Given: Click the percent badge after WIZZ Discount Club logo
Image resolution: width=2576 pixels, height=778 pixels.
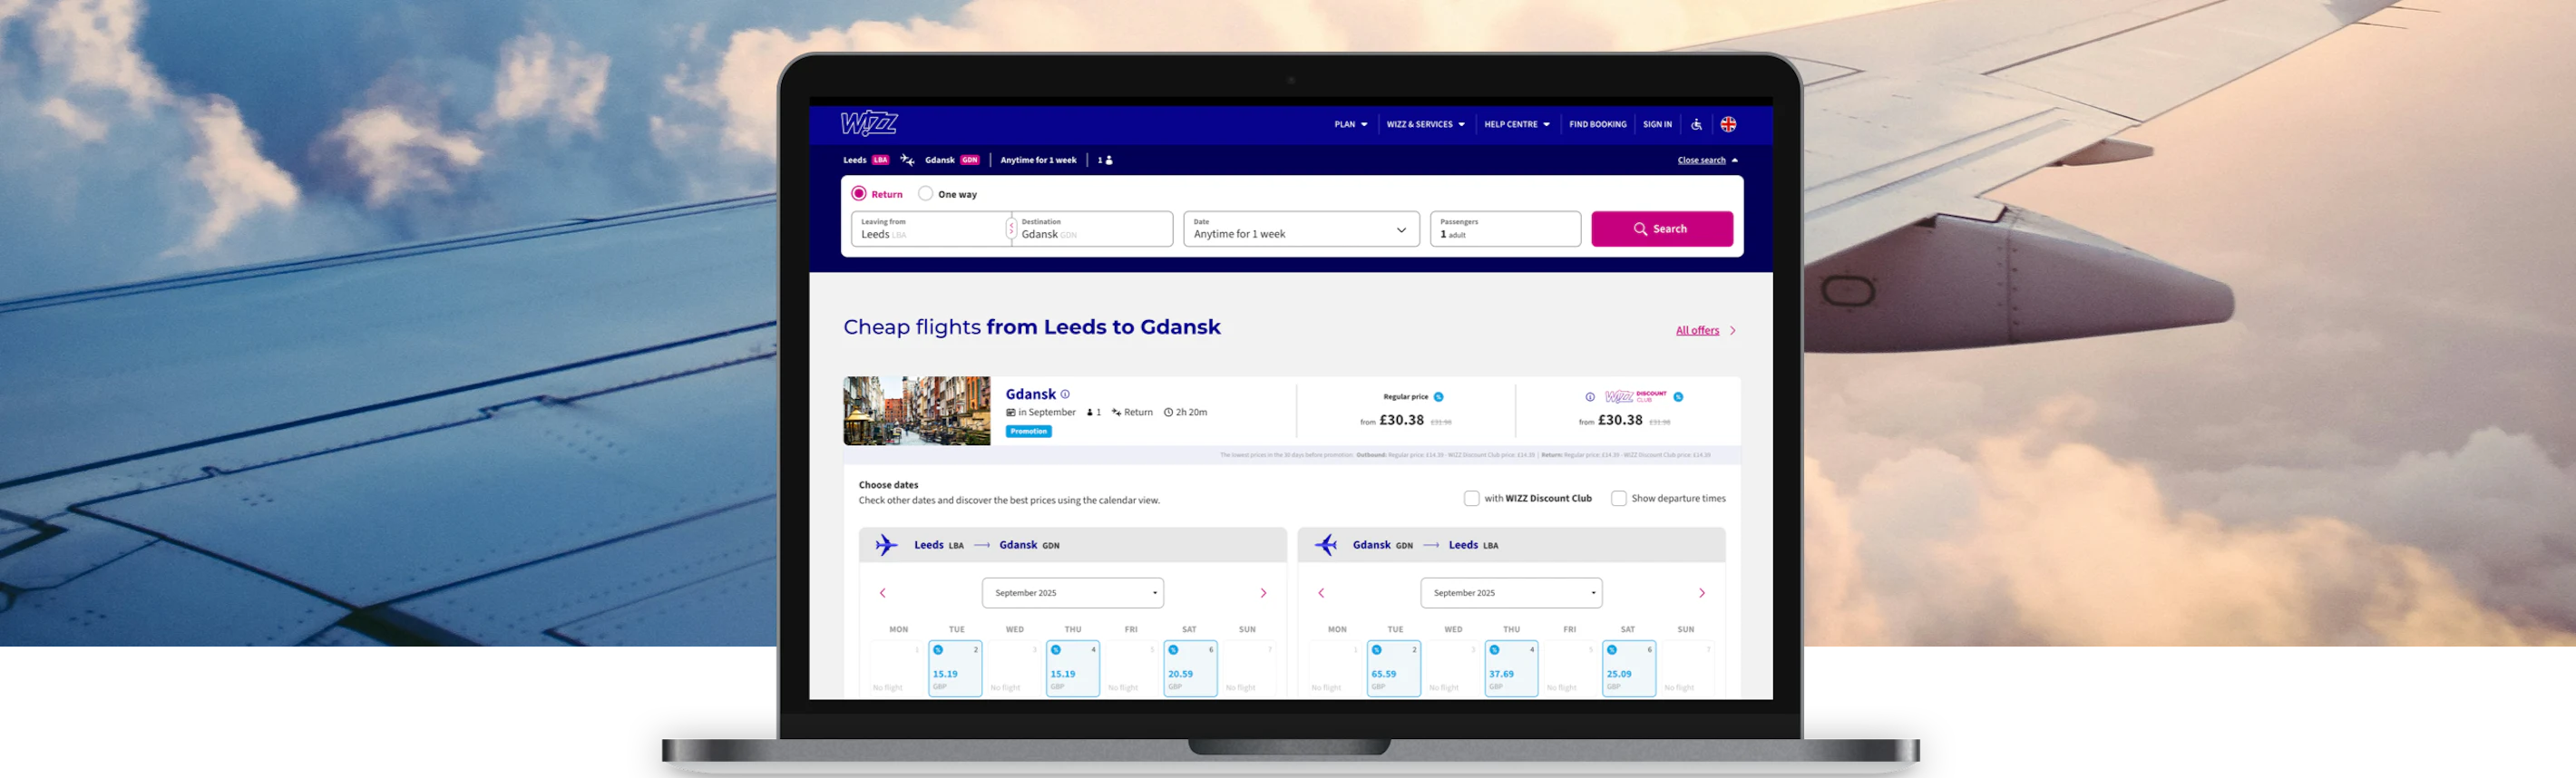Looking at the screenshot, I should tap(1678, 397).
